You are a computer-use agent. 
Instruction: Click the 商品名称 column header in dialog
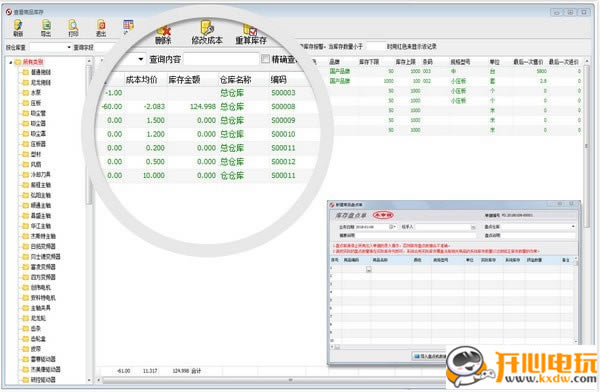(x=380, y=260)
